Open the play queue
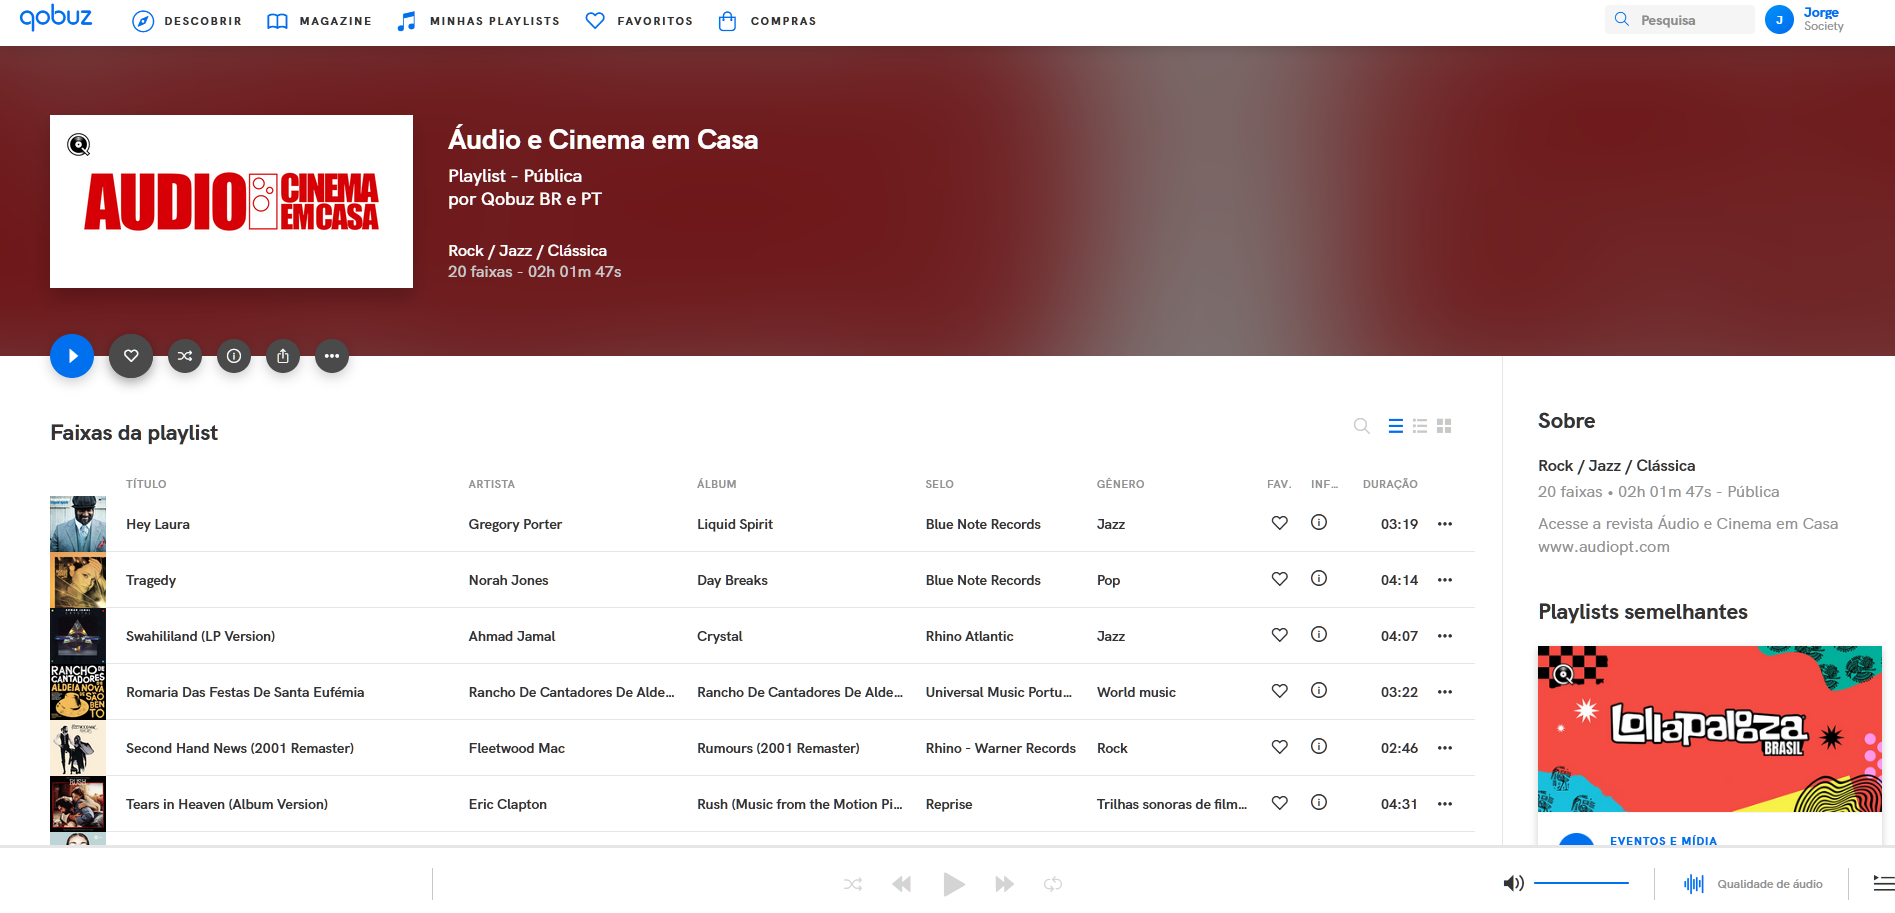 click(x=1883, y=883)
